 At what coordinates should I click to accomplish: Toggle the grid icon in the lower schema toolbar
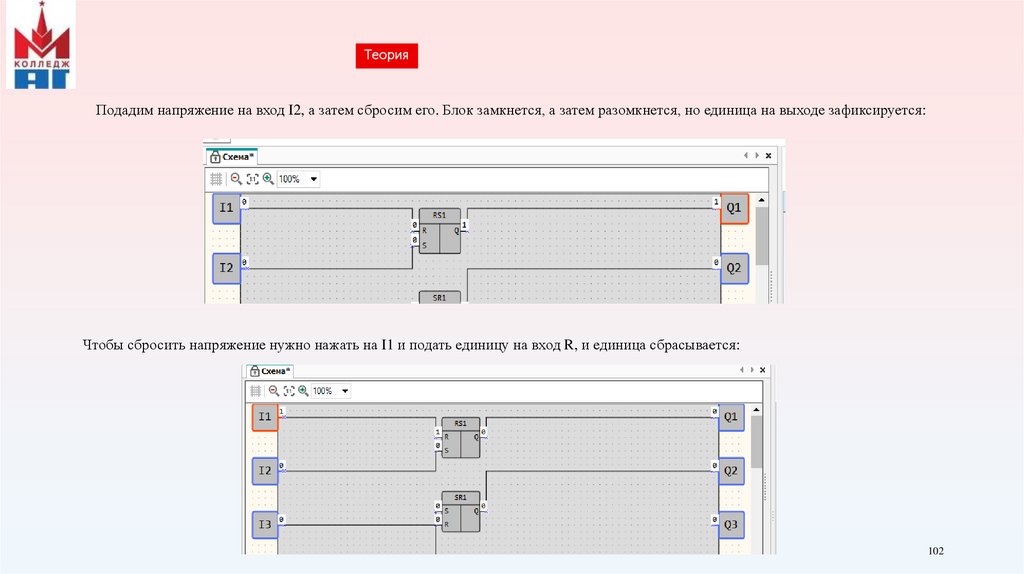255,391
